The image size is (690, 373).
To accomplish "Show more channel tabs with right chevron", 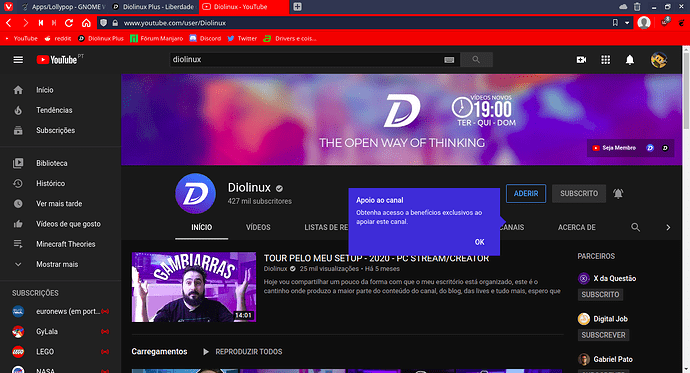I will (668, 227).
